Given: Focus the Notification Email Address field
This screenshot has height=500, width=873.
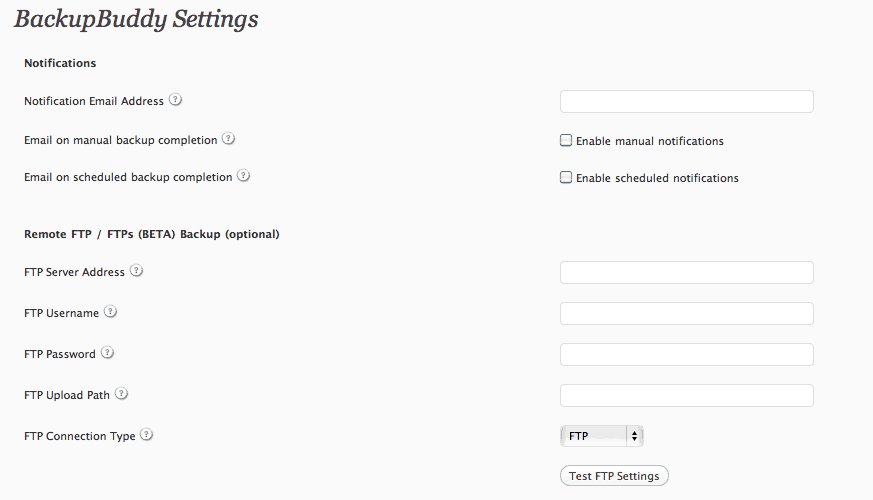Looking at the screenshot, I should point(686,101).
